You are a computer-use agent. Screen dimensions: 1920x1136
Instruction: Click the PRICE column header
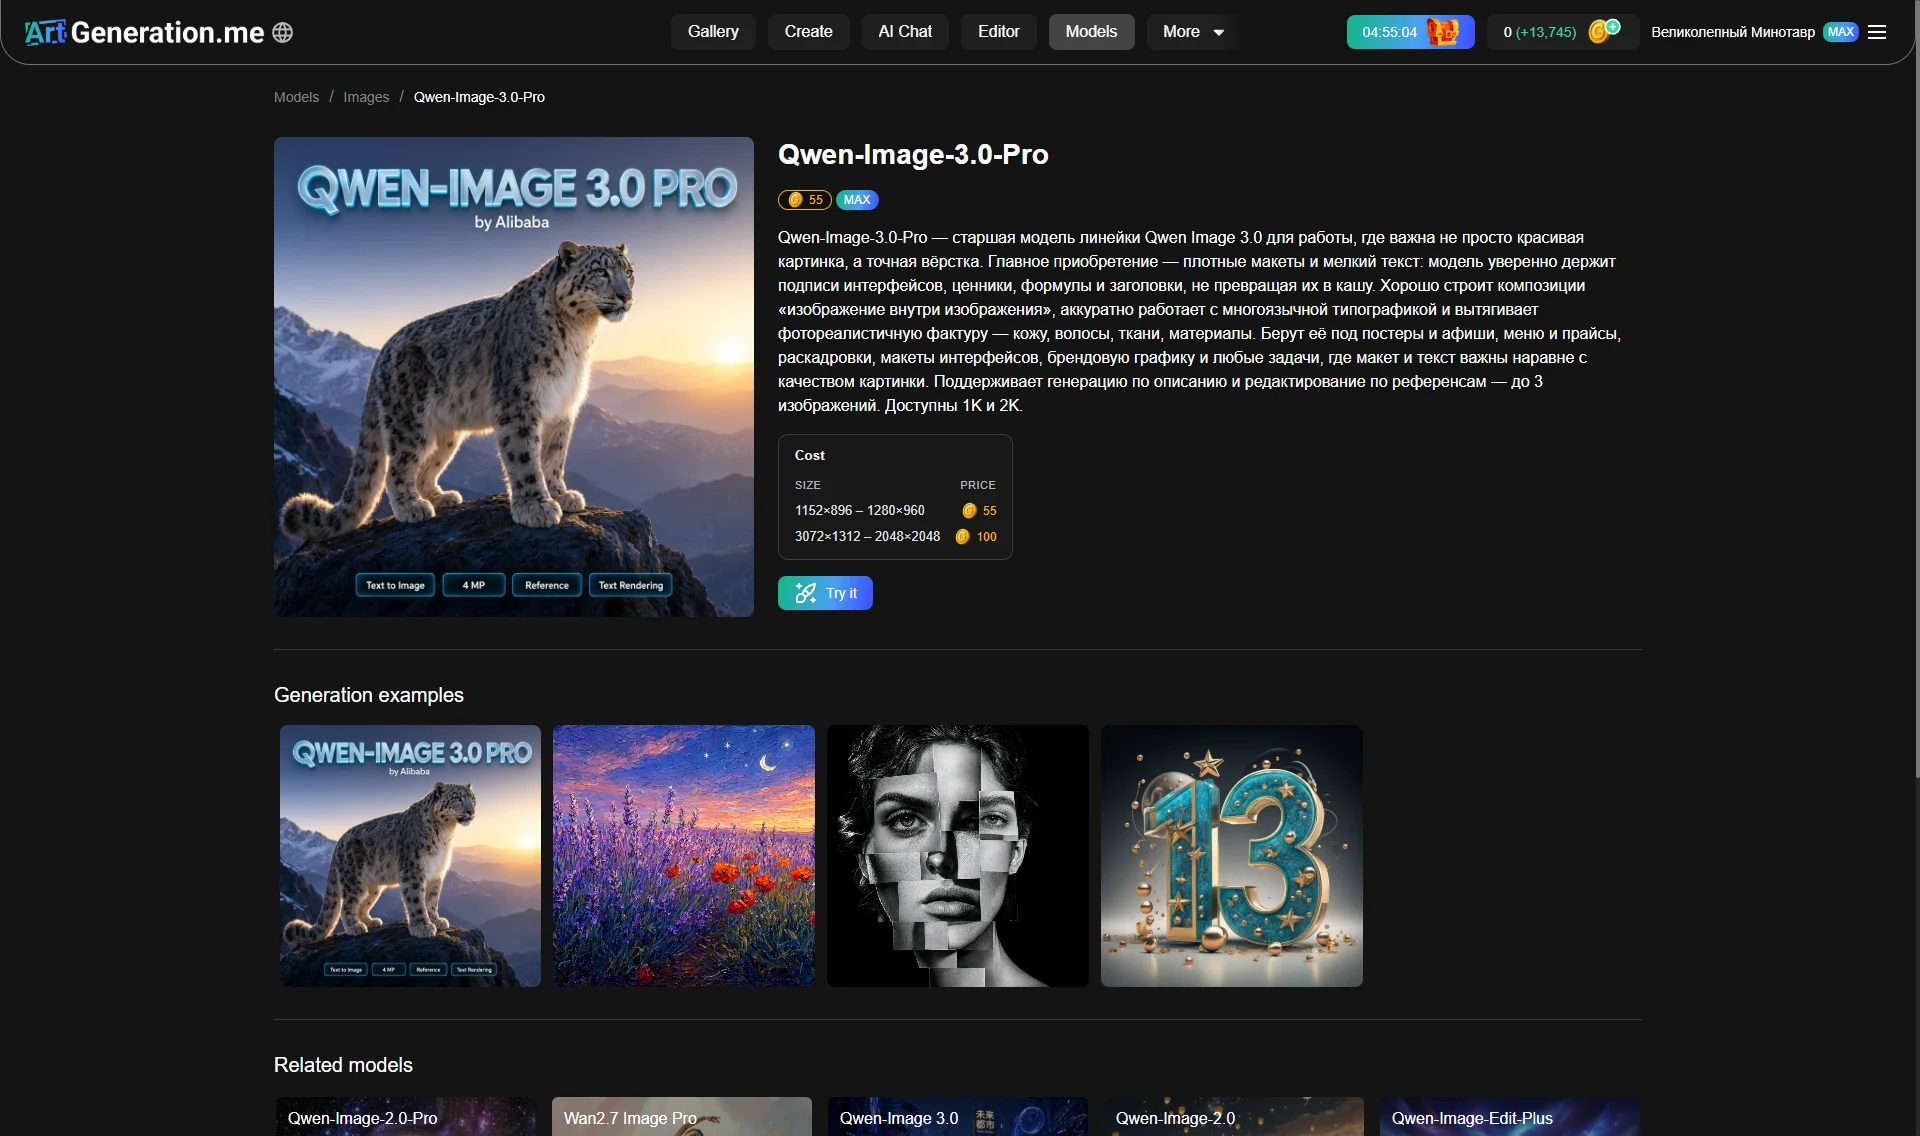tap(978, 485)
